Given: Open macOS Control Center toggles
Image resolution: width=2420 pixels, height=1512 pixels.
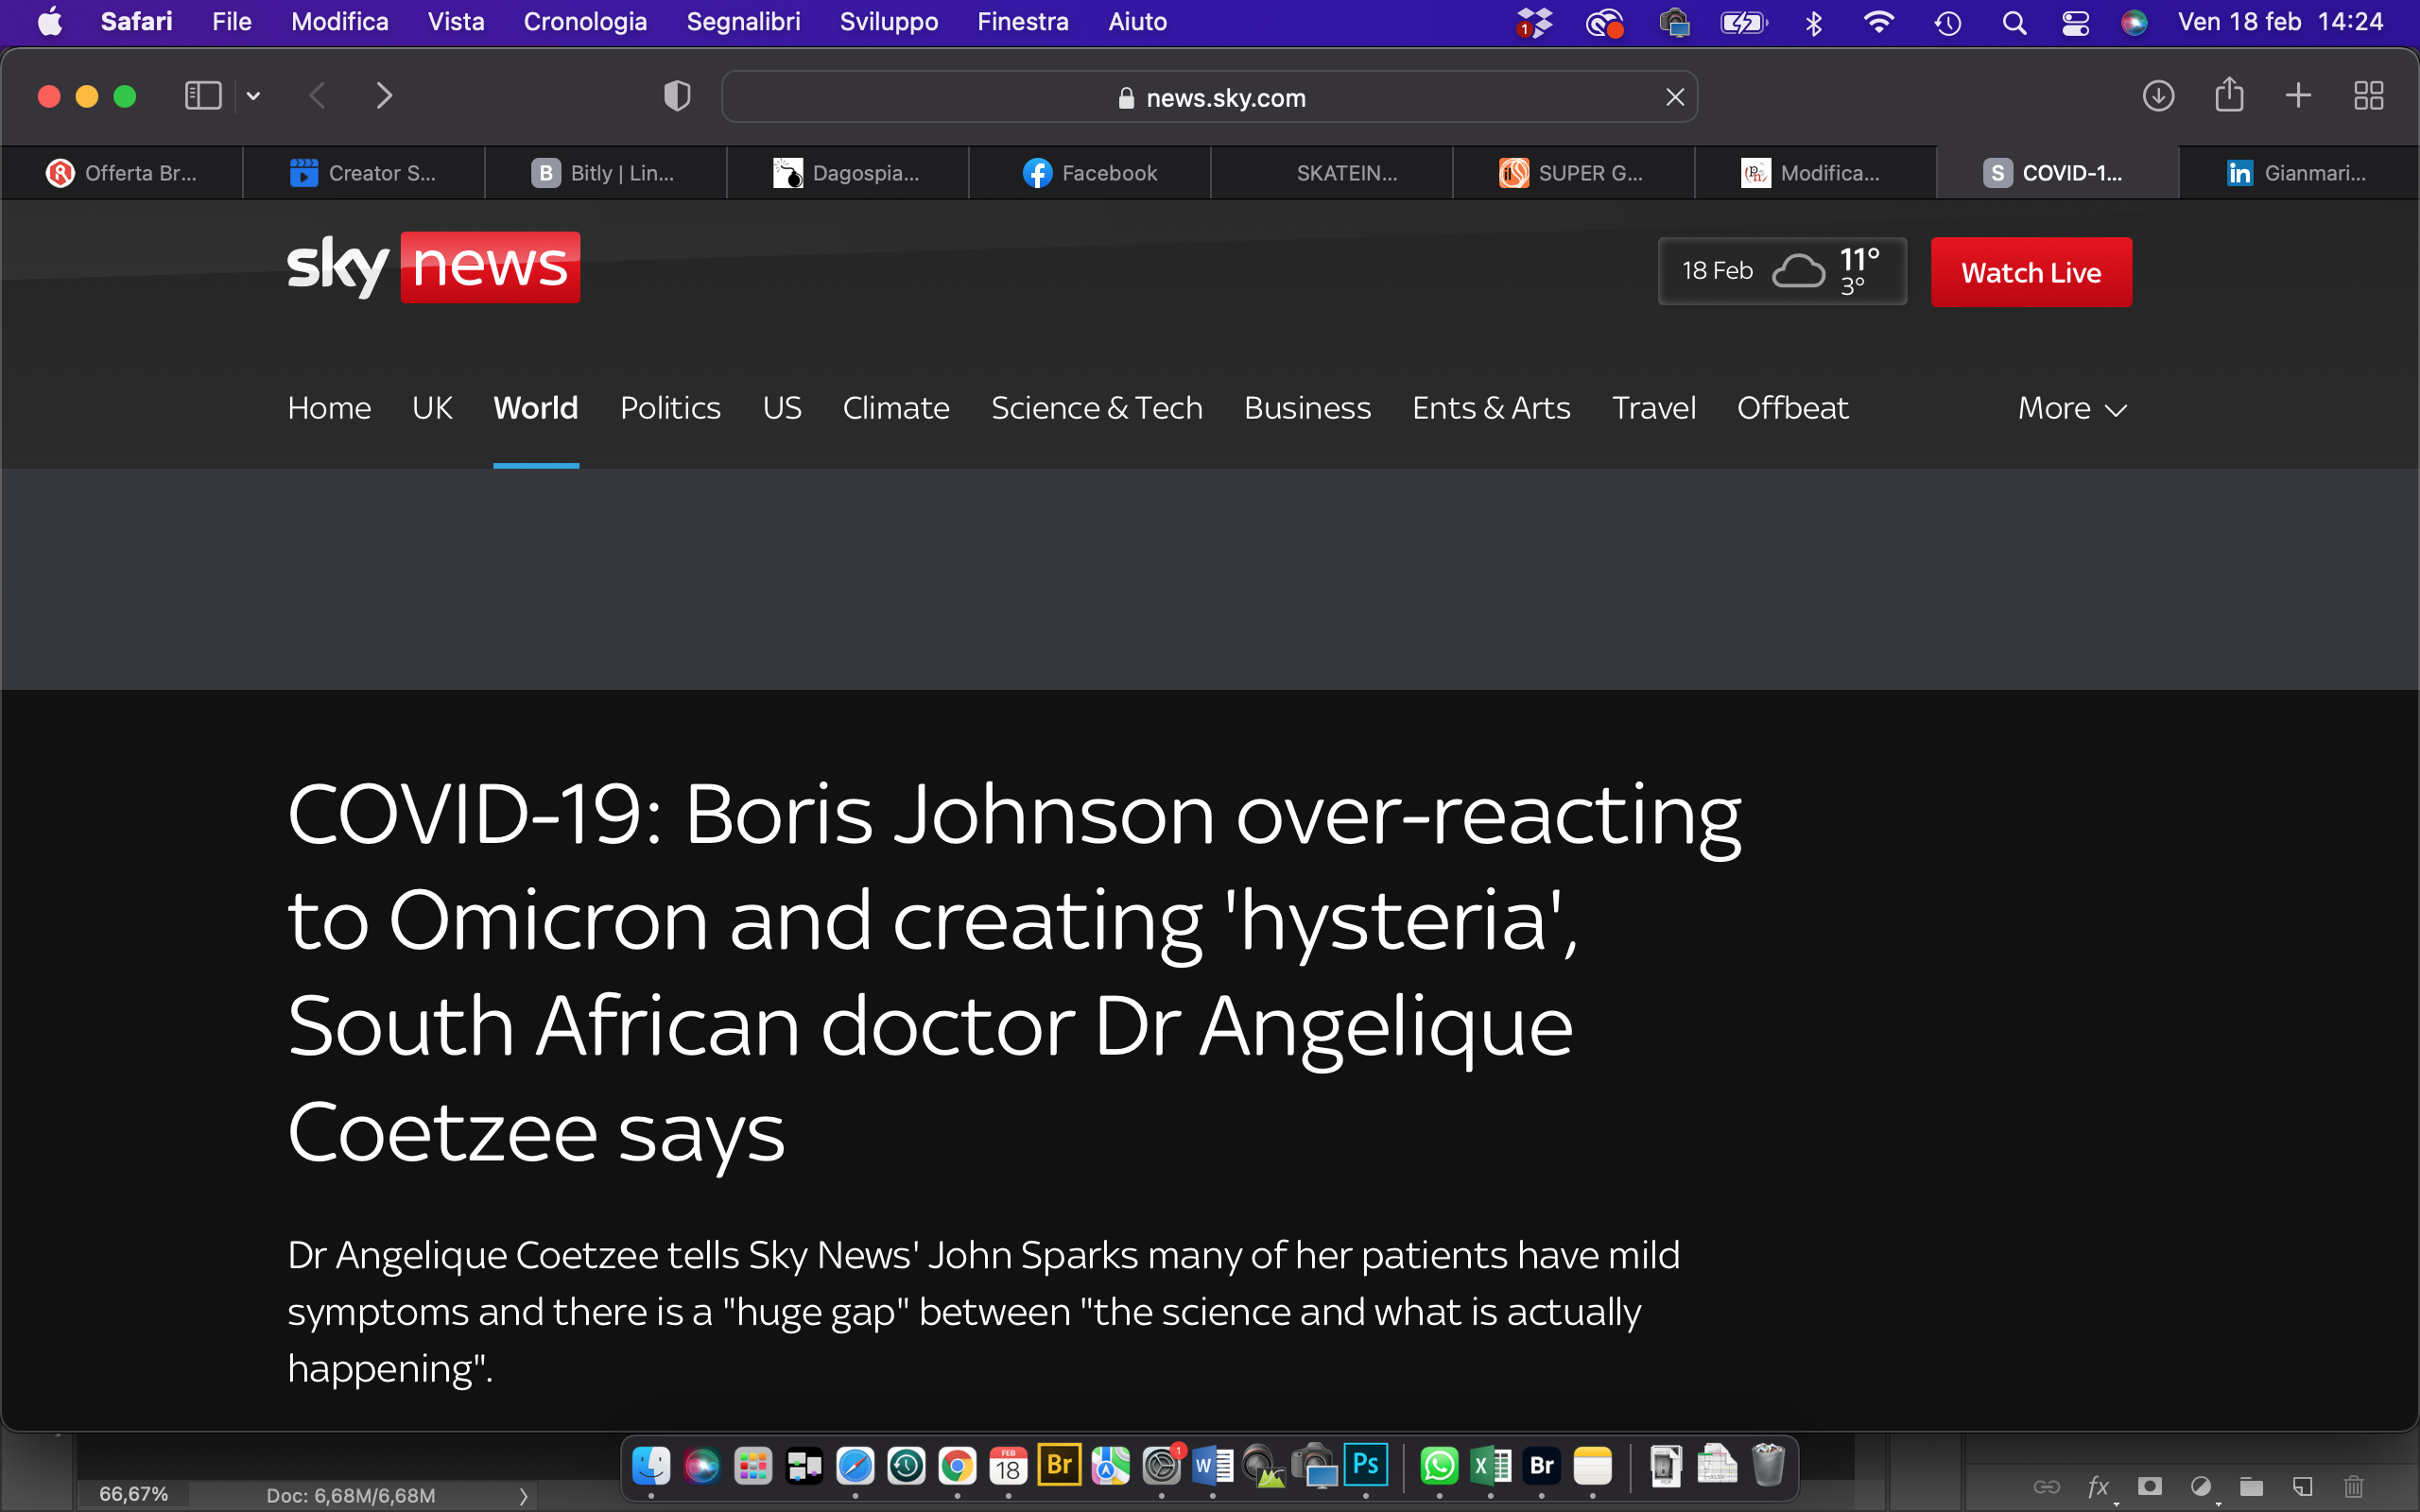Looking at the screenshot, I should (x=2075, y=22).
